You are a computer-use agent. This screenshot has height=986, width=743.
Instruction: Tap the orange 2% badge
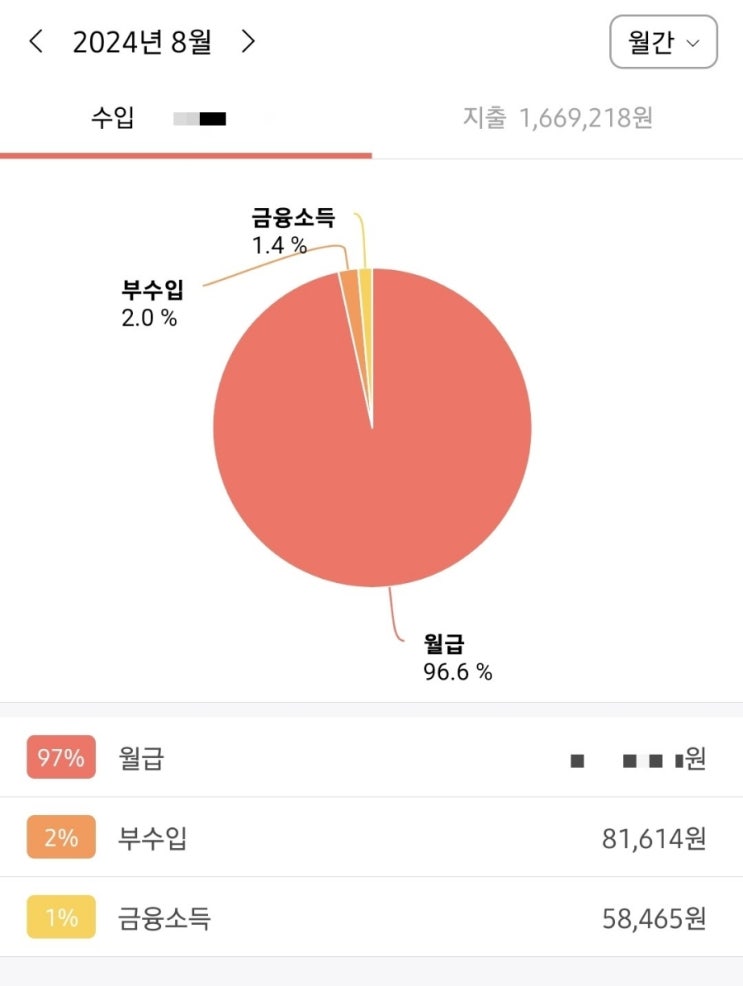pyautogui.click(x=61, y=837)
